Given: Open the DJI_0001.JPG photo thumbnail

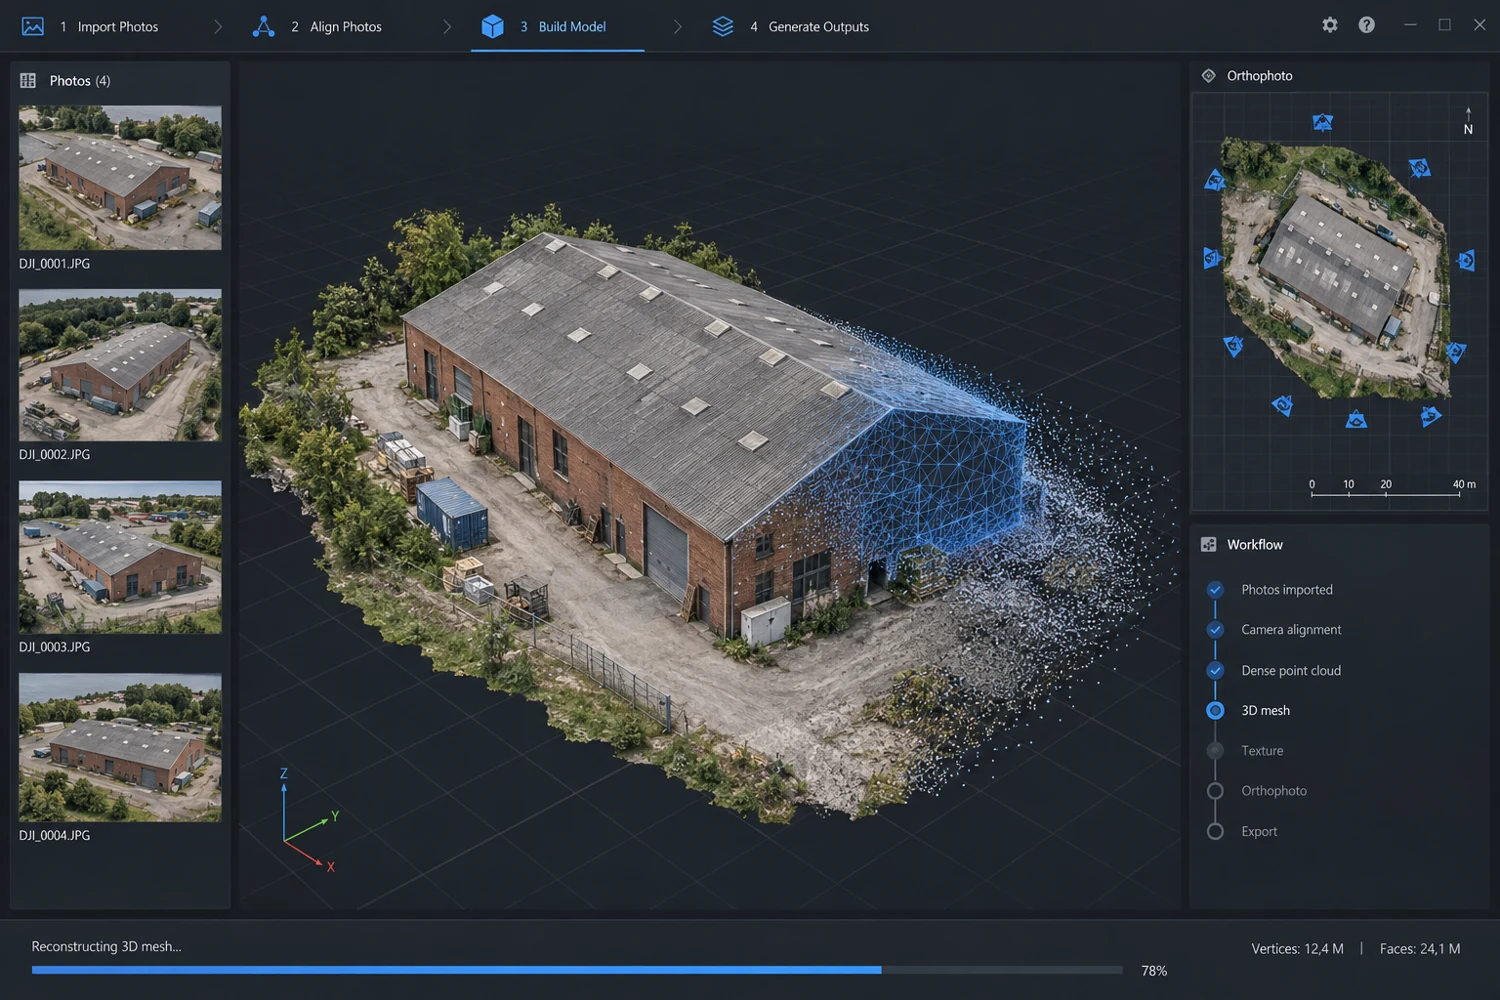Looking at the screenshot, I should [120, 177].
